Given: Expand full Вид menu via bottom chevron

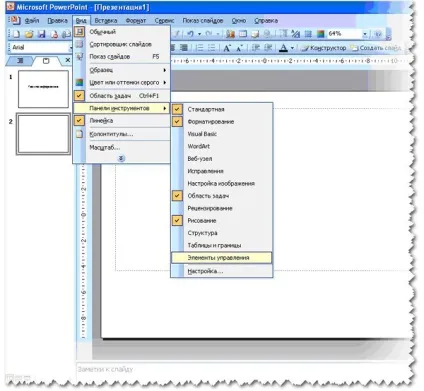Looking at the screenshot, I should point(121,158).
